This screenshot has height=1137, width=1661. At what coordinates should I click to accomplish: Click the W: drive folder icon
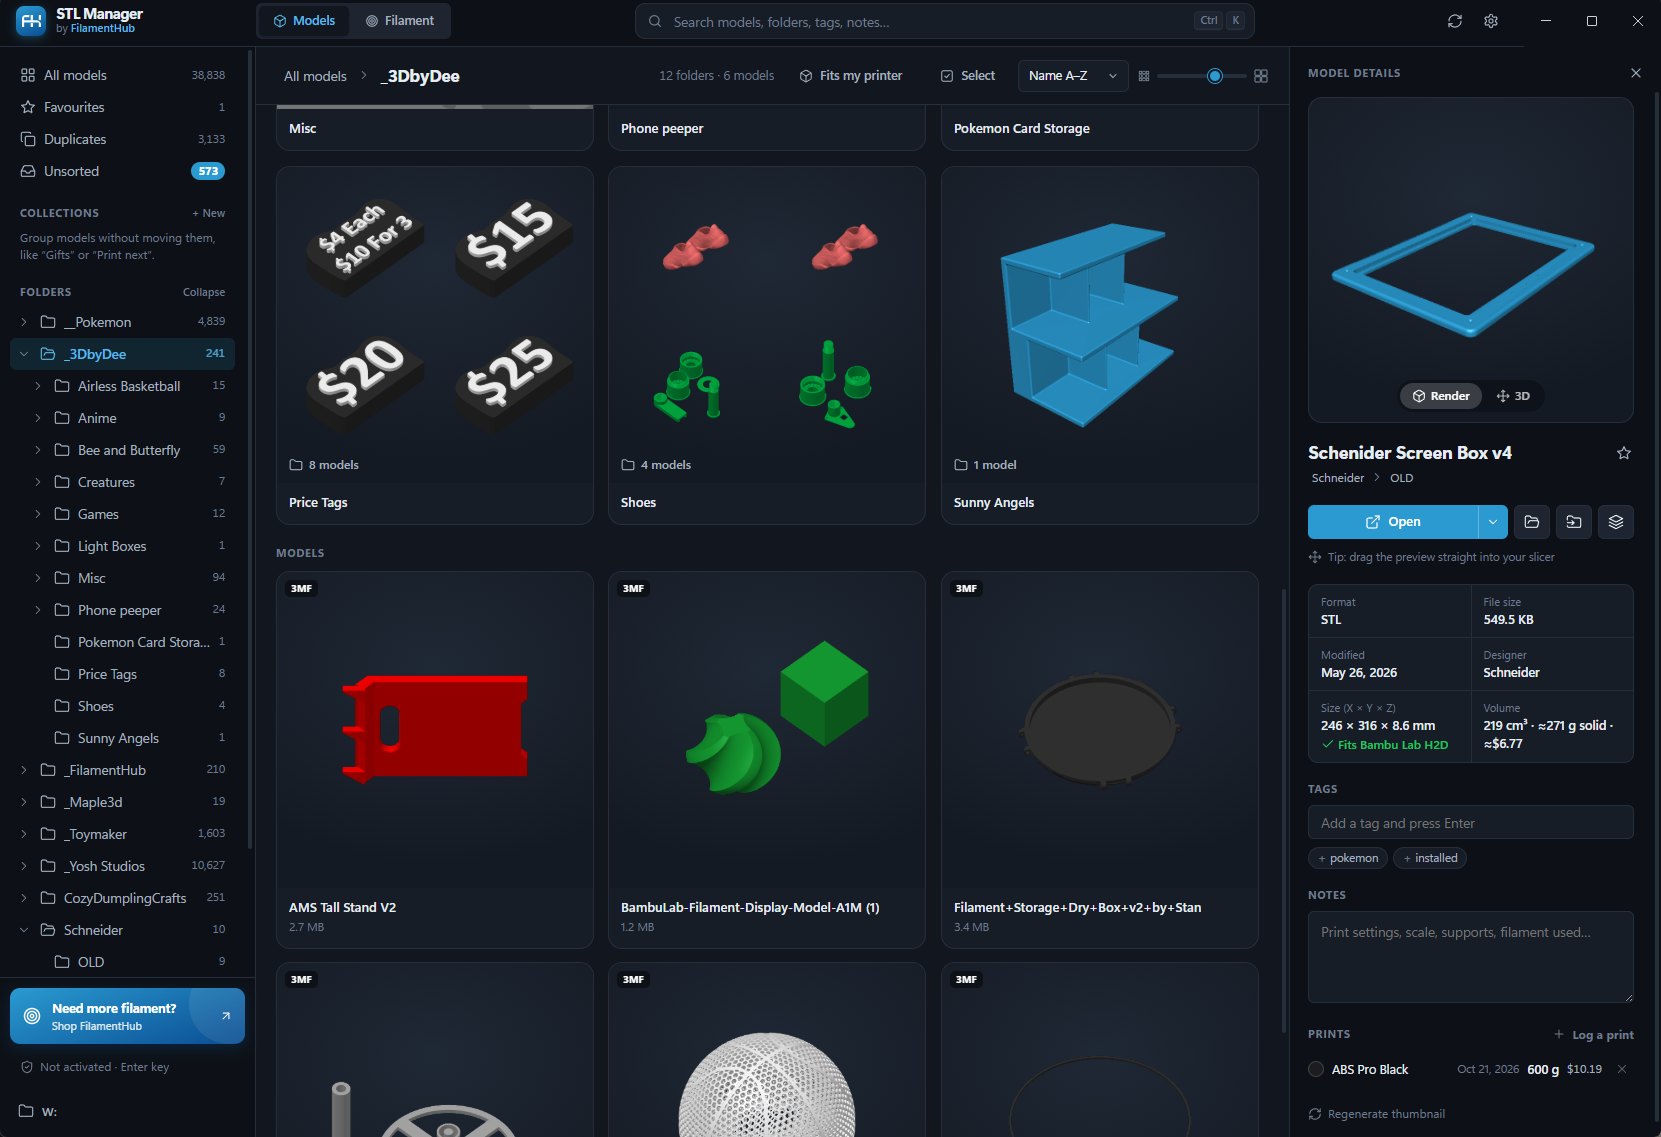[x=27, y=1111]
